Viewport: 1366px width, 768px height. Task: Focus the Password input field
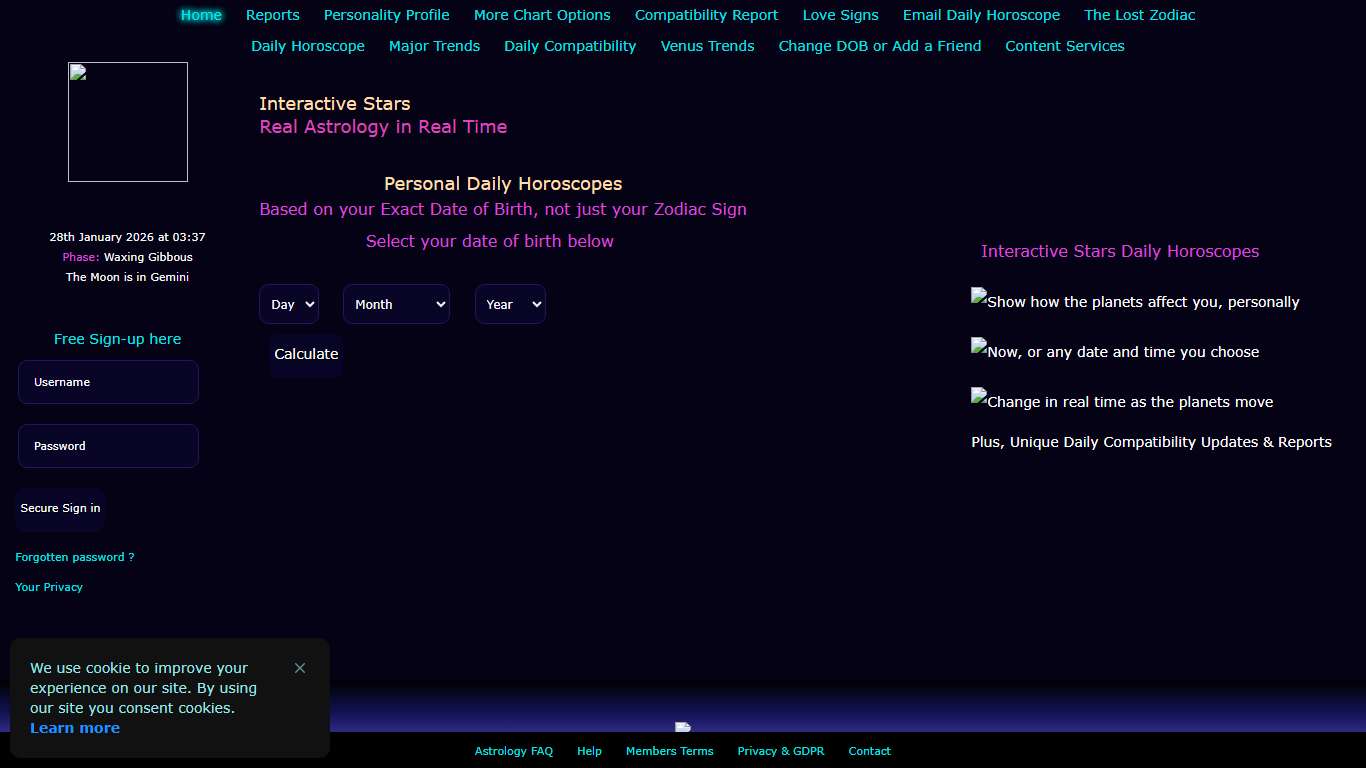[x=108, y=446]
